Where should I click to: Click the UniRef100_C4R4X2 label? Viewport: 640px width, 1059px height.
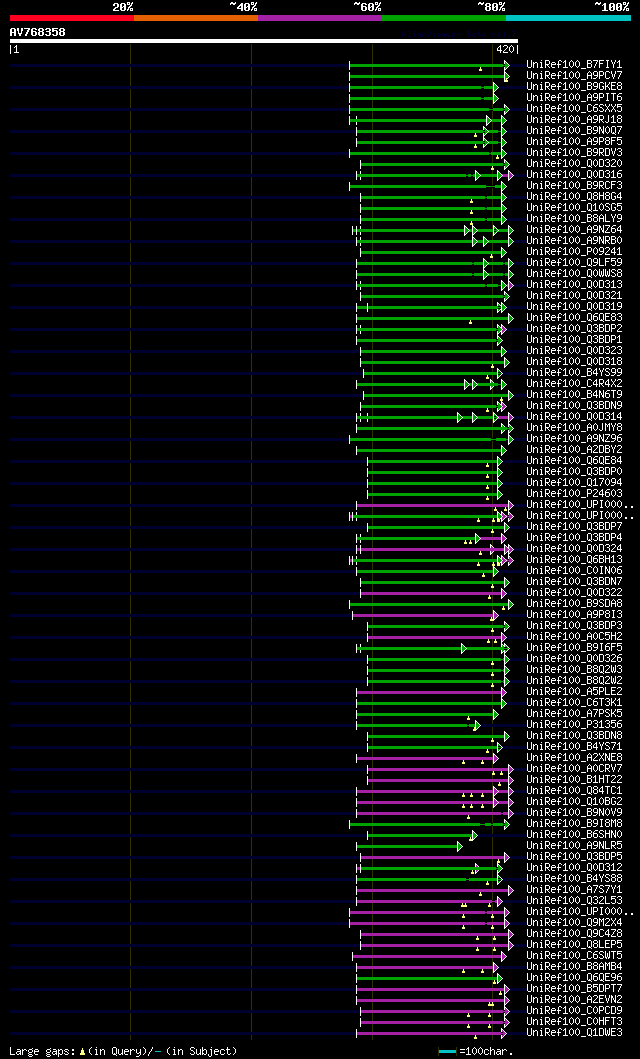(x=574, y=384)
